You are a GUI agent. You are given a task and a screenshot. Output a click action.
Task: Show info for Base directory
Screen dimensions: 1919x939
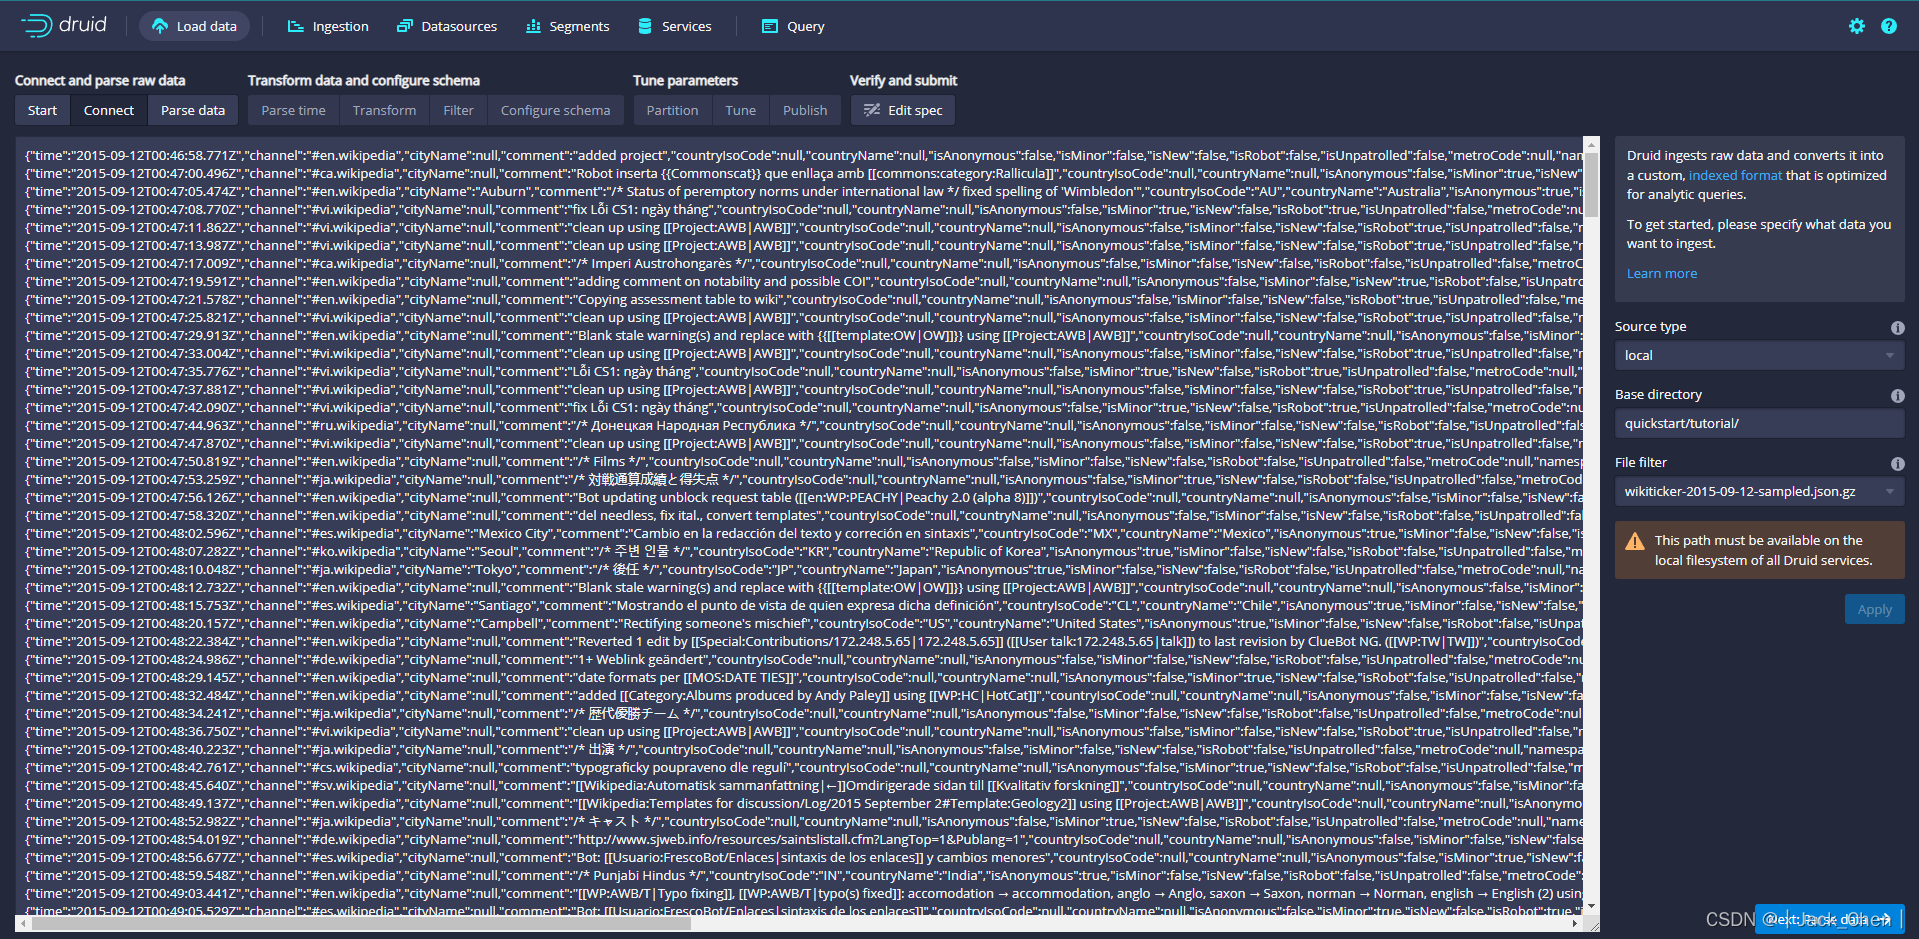(1897, 396)
